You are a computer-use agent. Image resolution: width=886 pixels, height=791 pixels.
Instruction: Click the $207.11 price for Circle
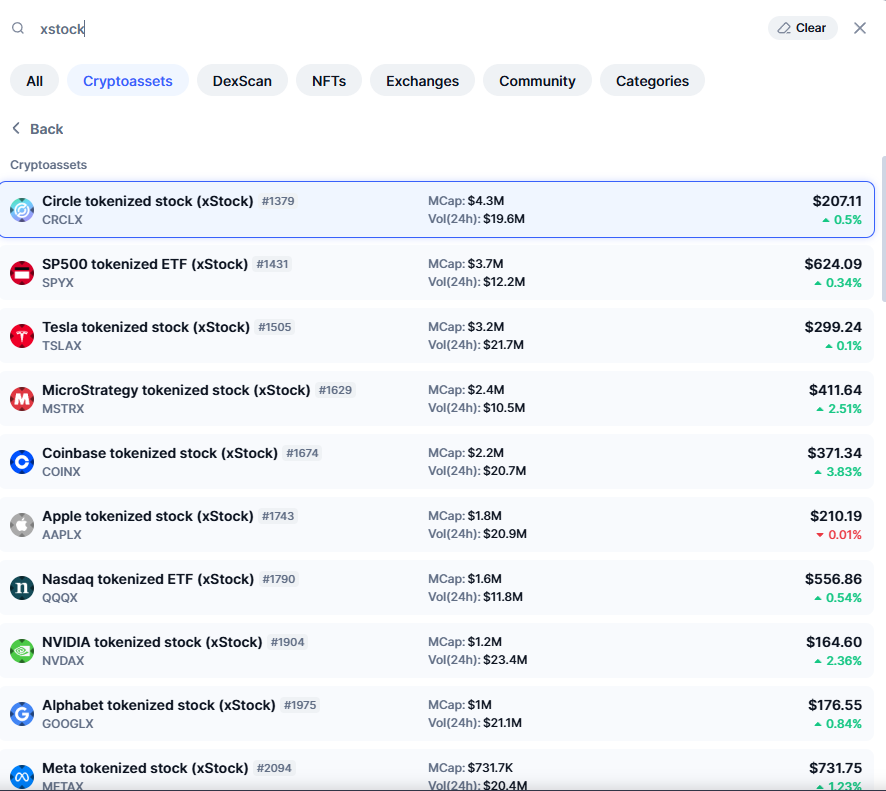(x=837, y=201)
